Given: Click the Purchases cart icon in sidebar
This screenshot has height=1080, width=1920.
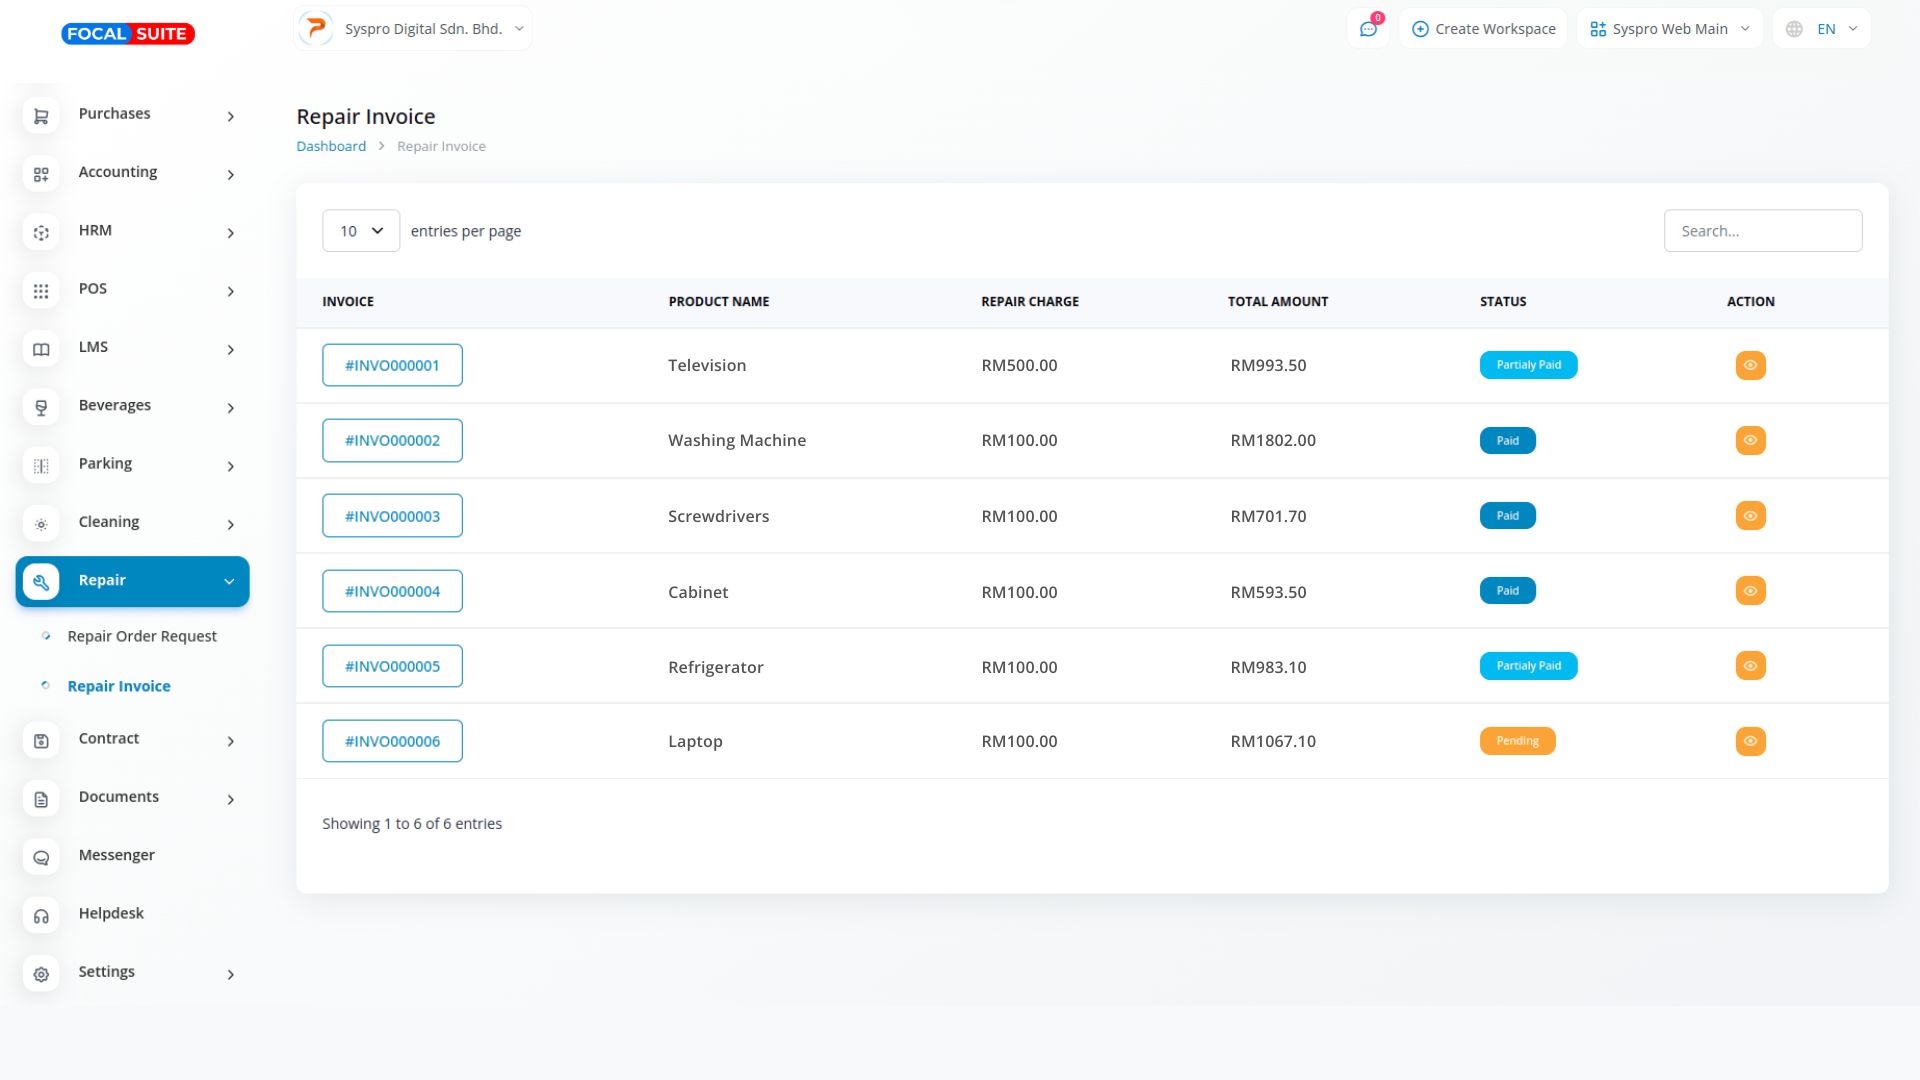Looking at the screenshot, I should [41, 116].
